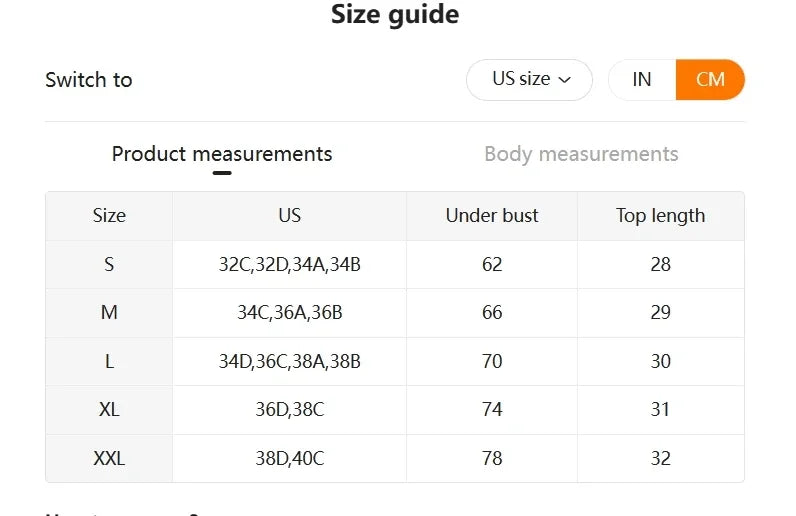Click the chevron arrow beside US size
This screenshot has width=796, height=516.
coord(565,80)
